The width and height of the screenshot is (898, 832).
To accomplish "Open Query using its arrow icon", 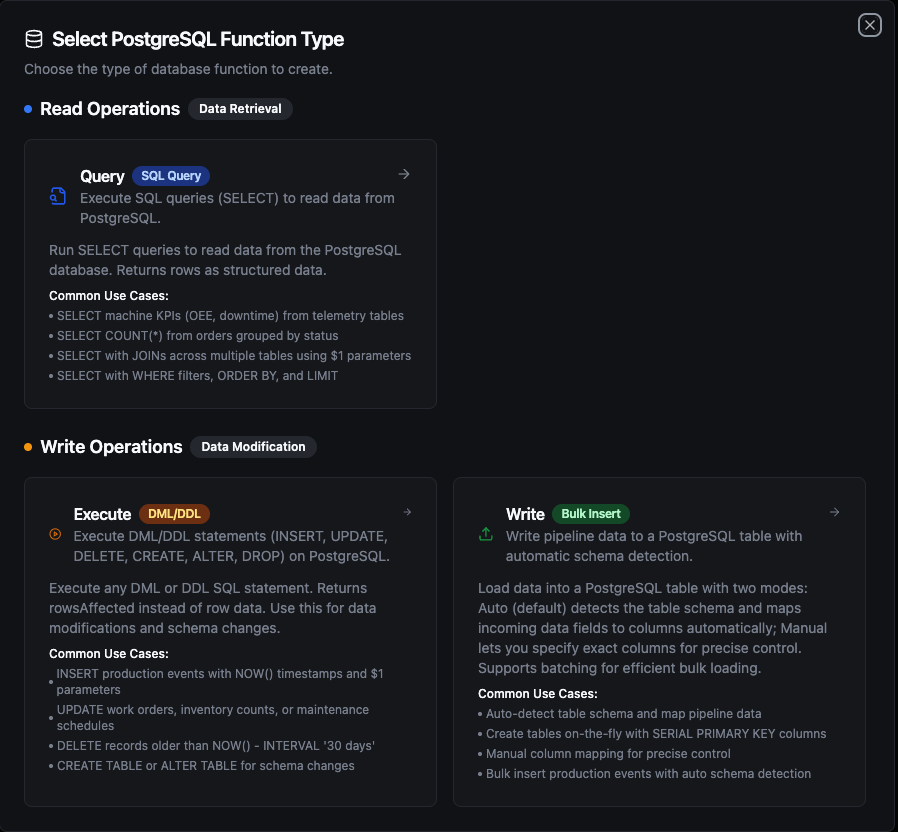I will (404, 174).
